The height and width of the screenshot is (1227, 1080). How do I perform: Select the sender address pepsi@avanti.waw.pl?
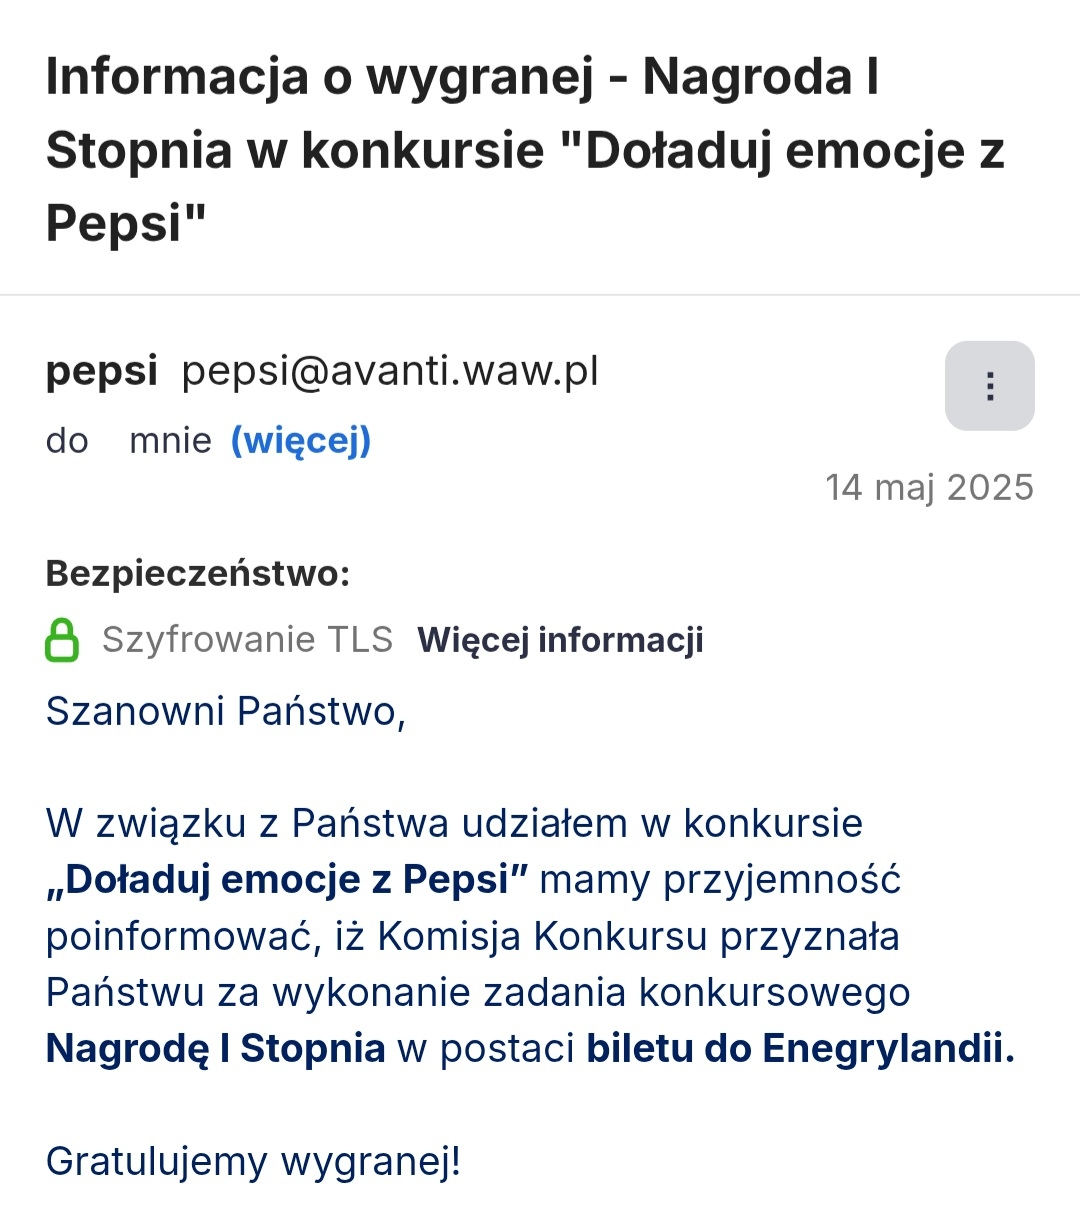[x=390, y=371]
